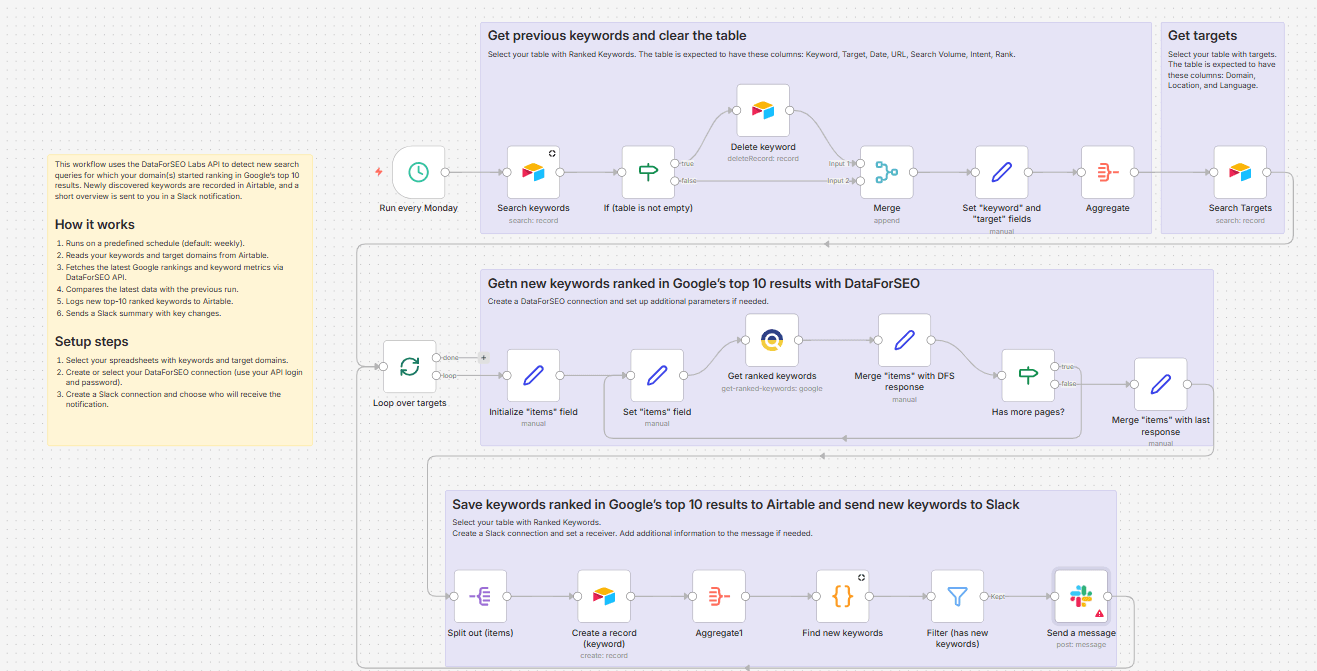Image resolution: width=1317 pixels, height=671 pixels.
Task: Select the Has more pages? filter node
Action: 1027,377
